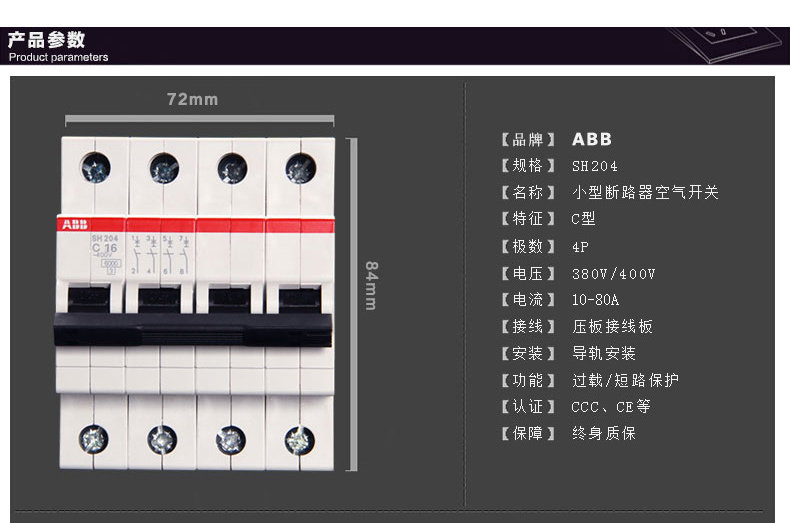Click the '【特征】' label
790x523 pixels.
click(x=528, y=219)
